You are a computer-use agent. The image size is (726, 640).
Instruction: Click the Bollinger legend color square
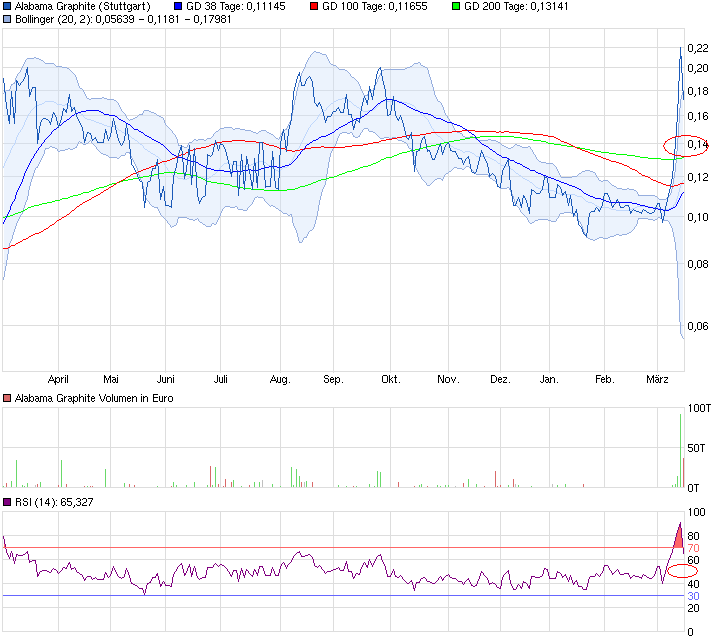pos(8,19)
